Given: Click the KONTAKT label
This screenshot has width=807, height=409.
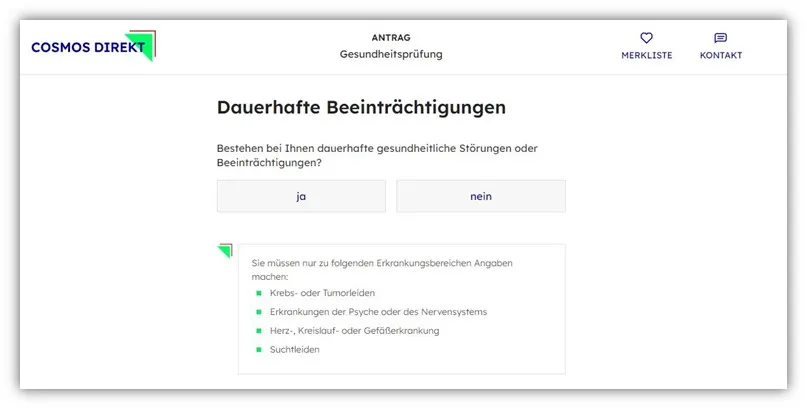Looking at the screenshot, I should (x=721, y=55).
